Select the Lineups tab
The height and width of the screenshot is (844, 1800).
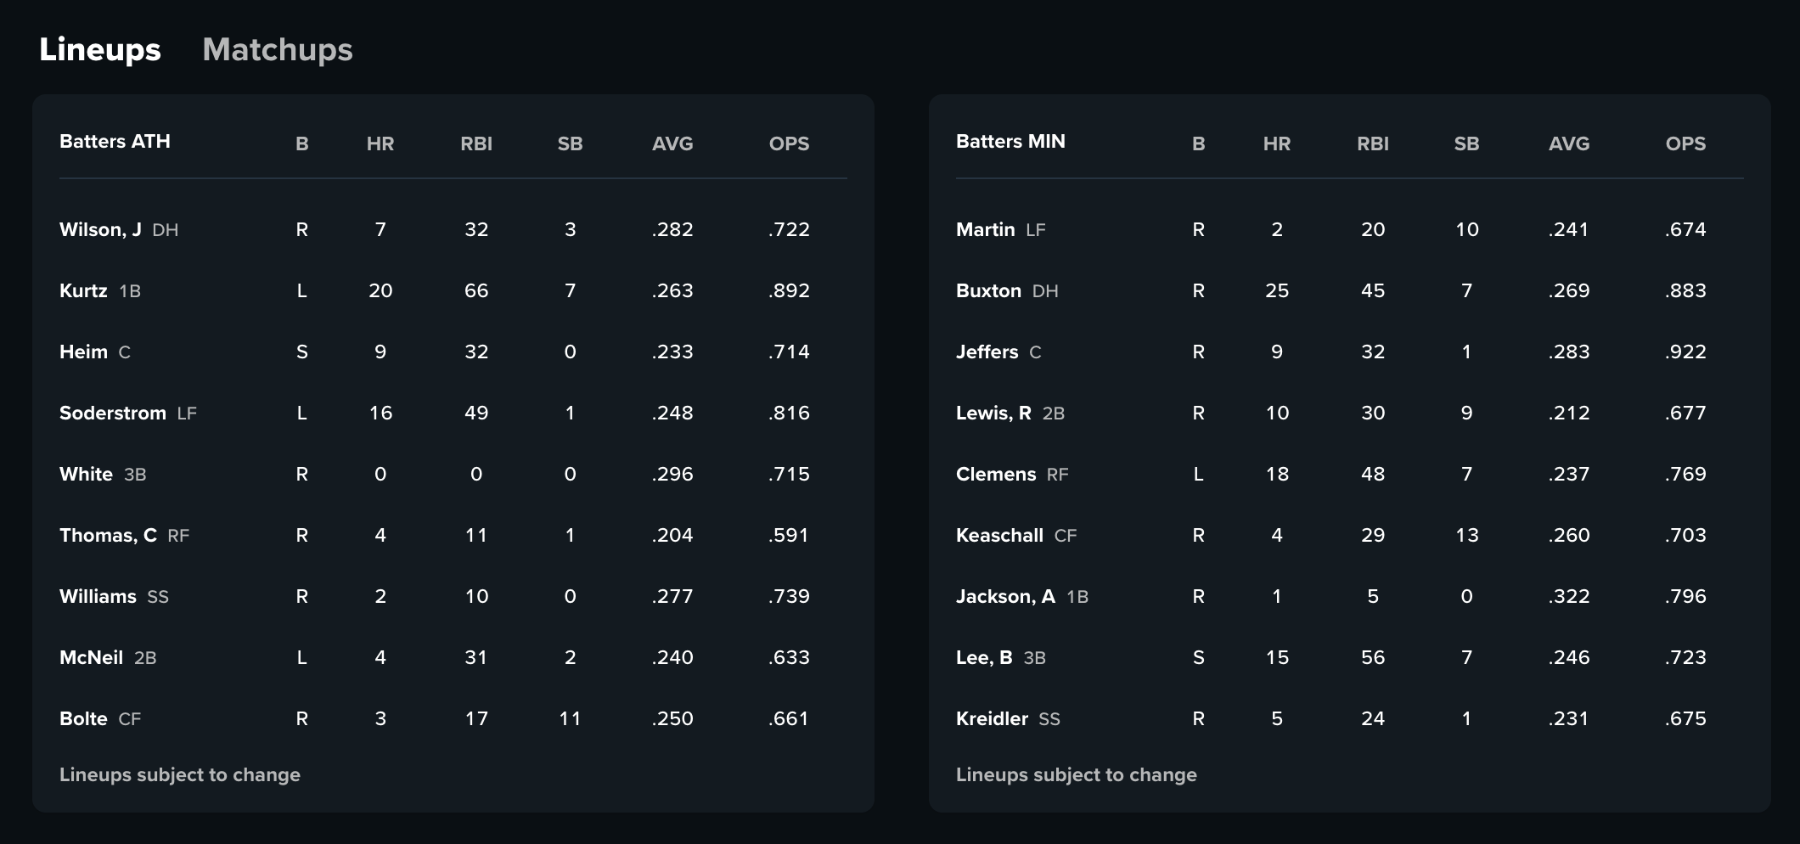tap(100, 49)
